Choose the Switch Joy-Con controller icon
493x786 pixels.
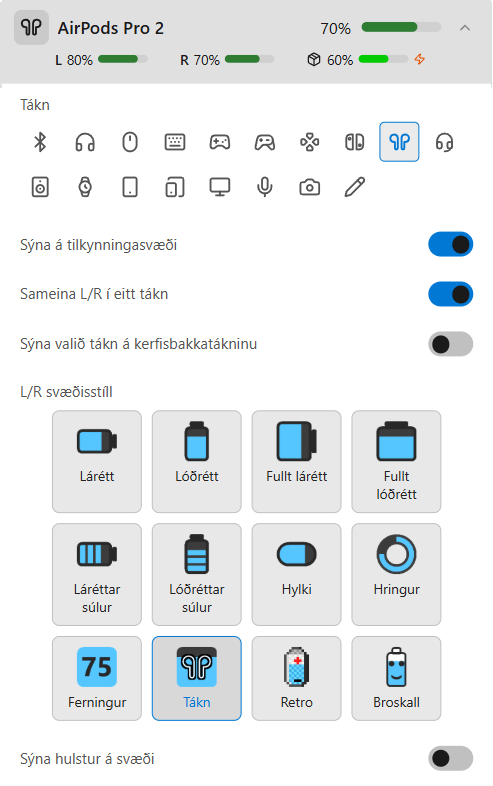pyautogui.click(x=354, y=142)
